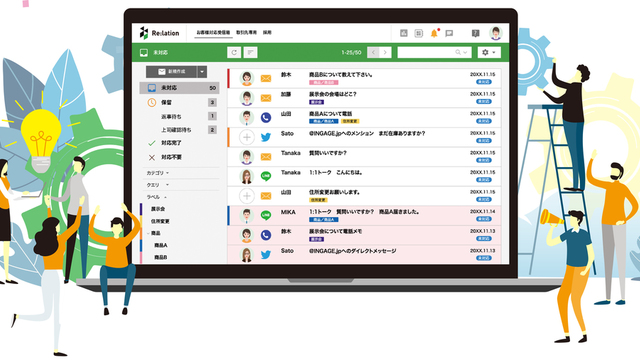The height and width of the screenshot is (360, 640).
Task: Open the help book icon in header
Action: pyautogui.click(x=476, y=33)
